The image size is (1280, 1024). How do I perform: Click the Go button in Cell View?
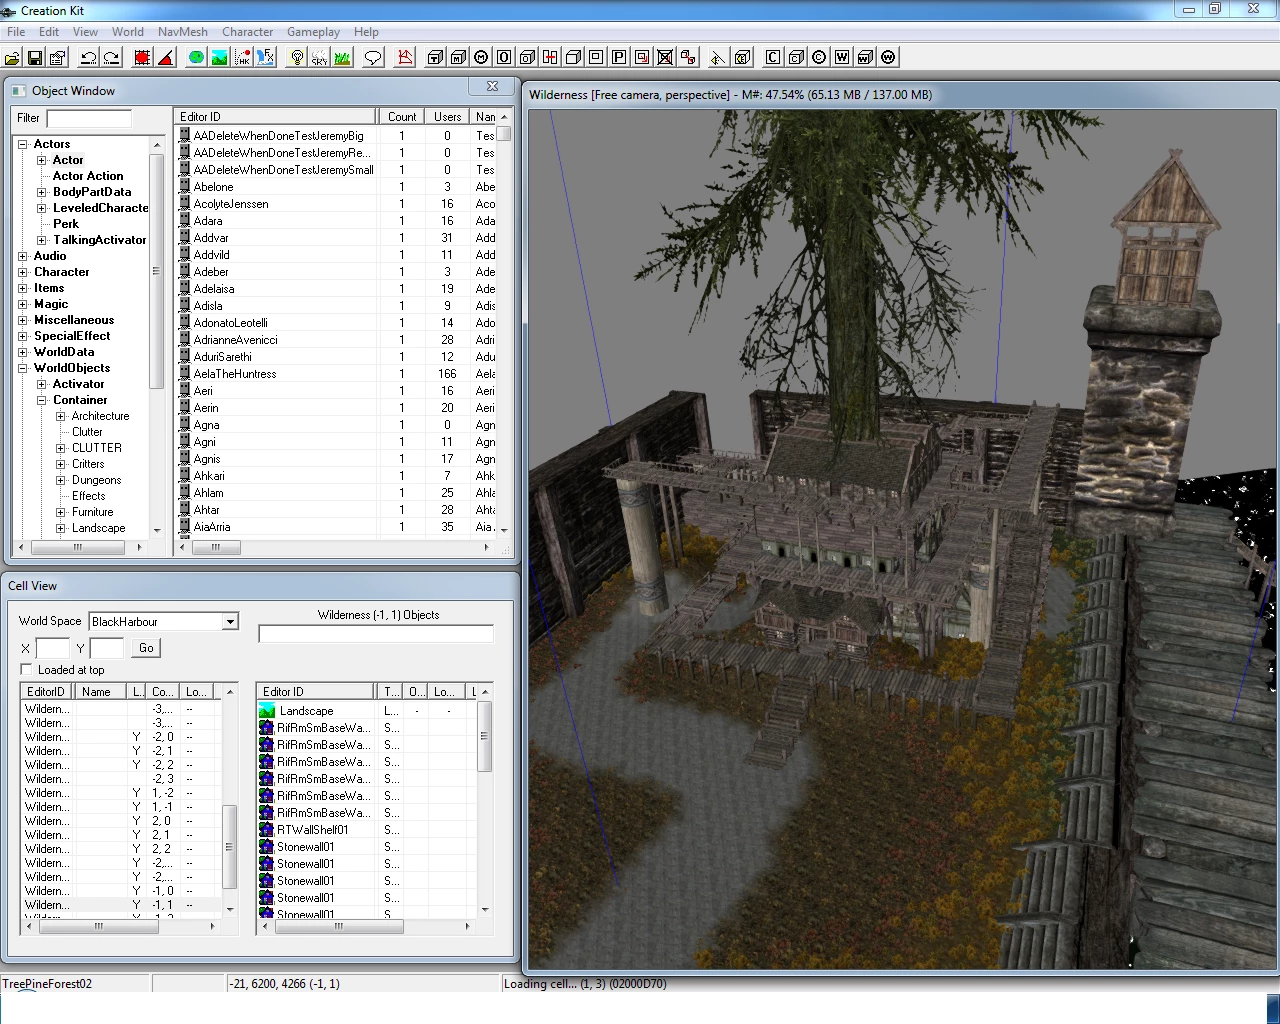point(146,648)
